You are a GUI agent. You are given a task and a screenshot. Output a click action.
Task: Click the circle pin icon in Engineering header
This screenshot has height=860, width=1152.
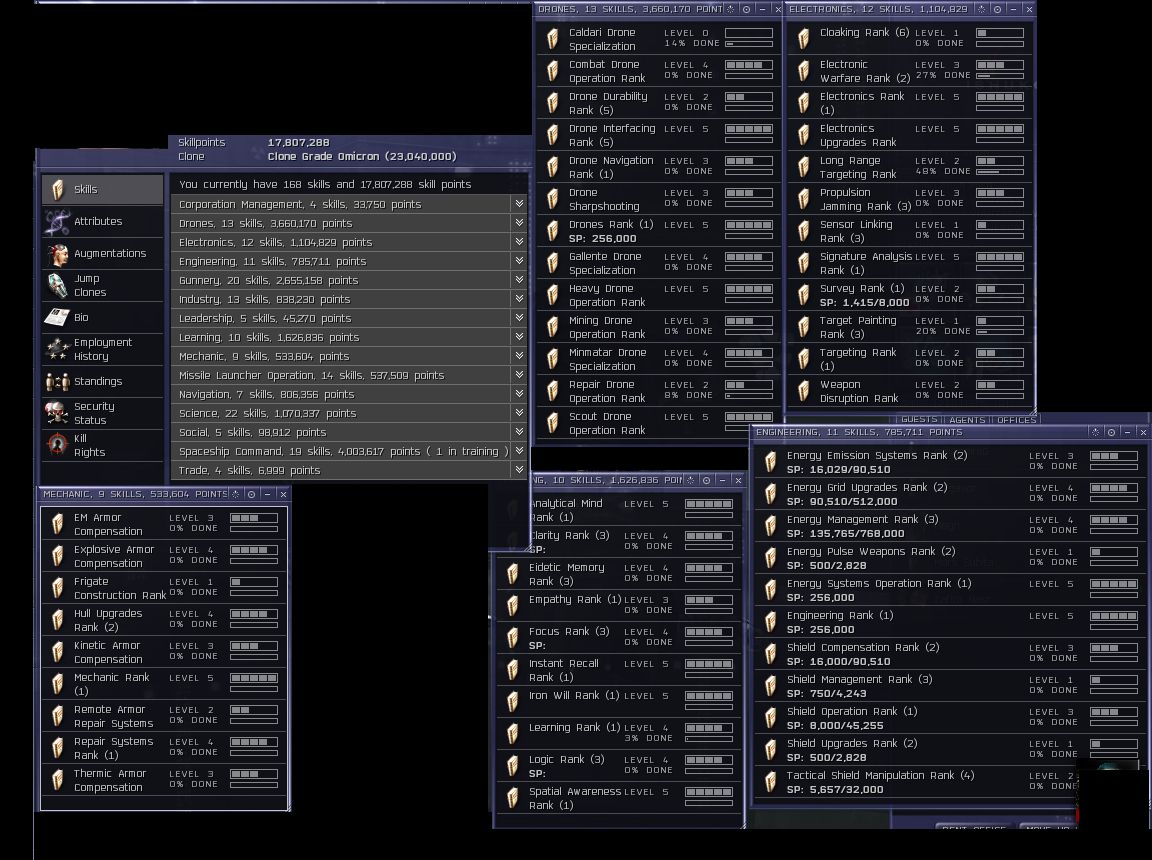click(x=1112, y=432)
